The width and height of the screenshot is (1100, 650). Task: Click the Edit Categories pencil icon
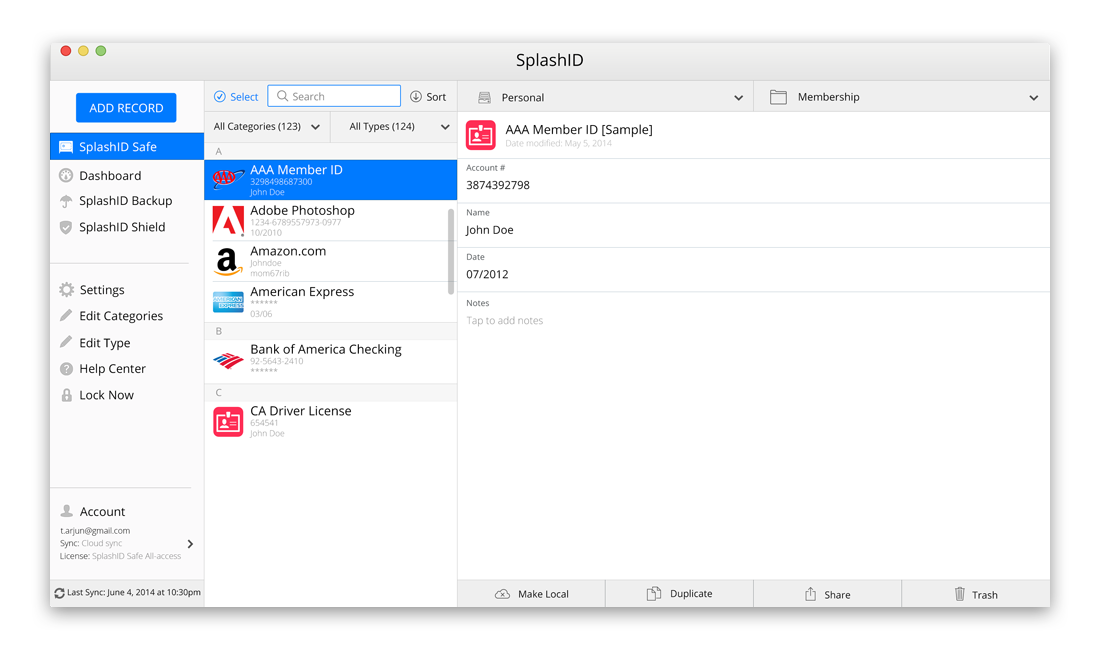66,316
